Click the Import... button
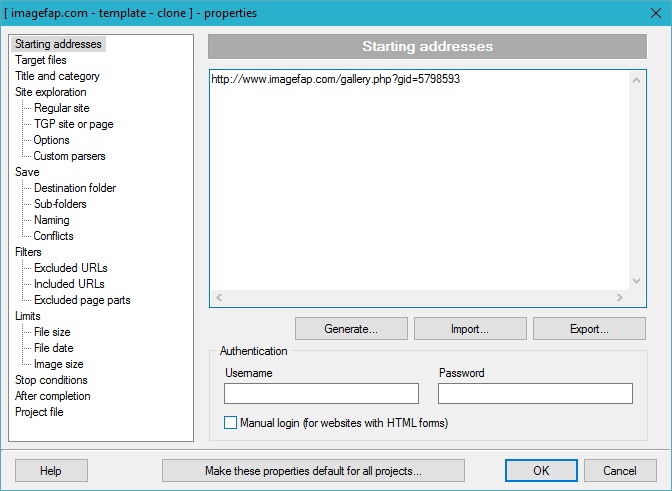672x491 pixels. [470, 329]
